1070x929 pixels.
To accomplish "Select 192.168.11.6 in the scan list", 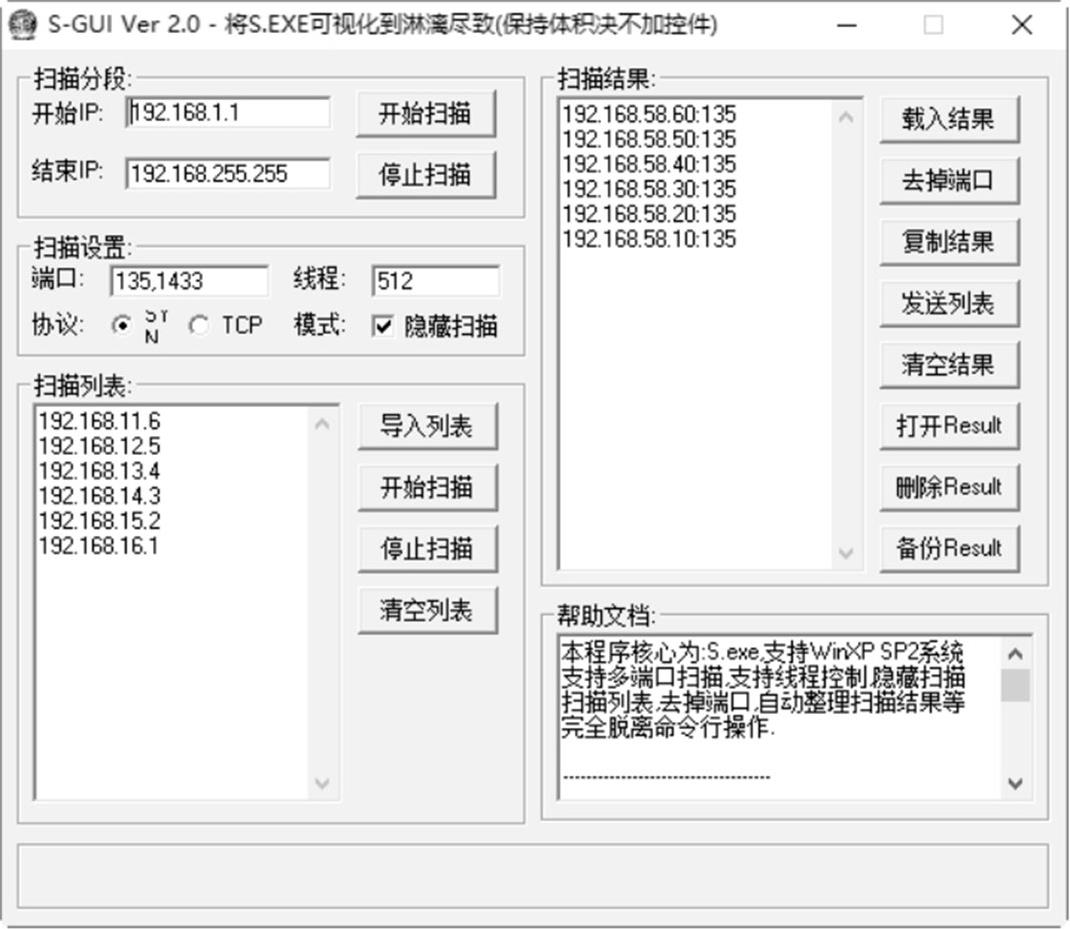I will click(100, 421).
